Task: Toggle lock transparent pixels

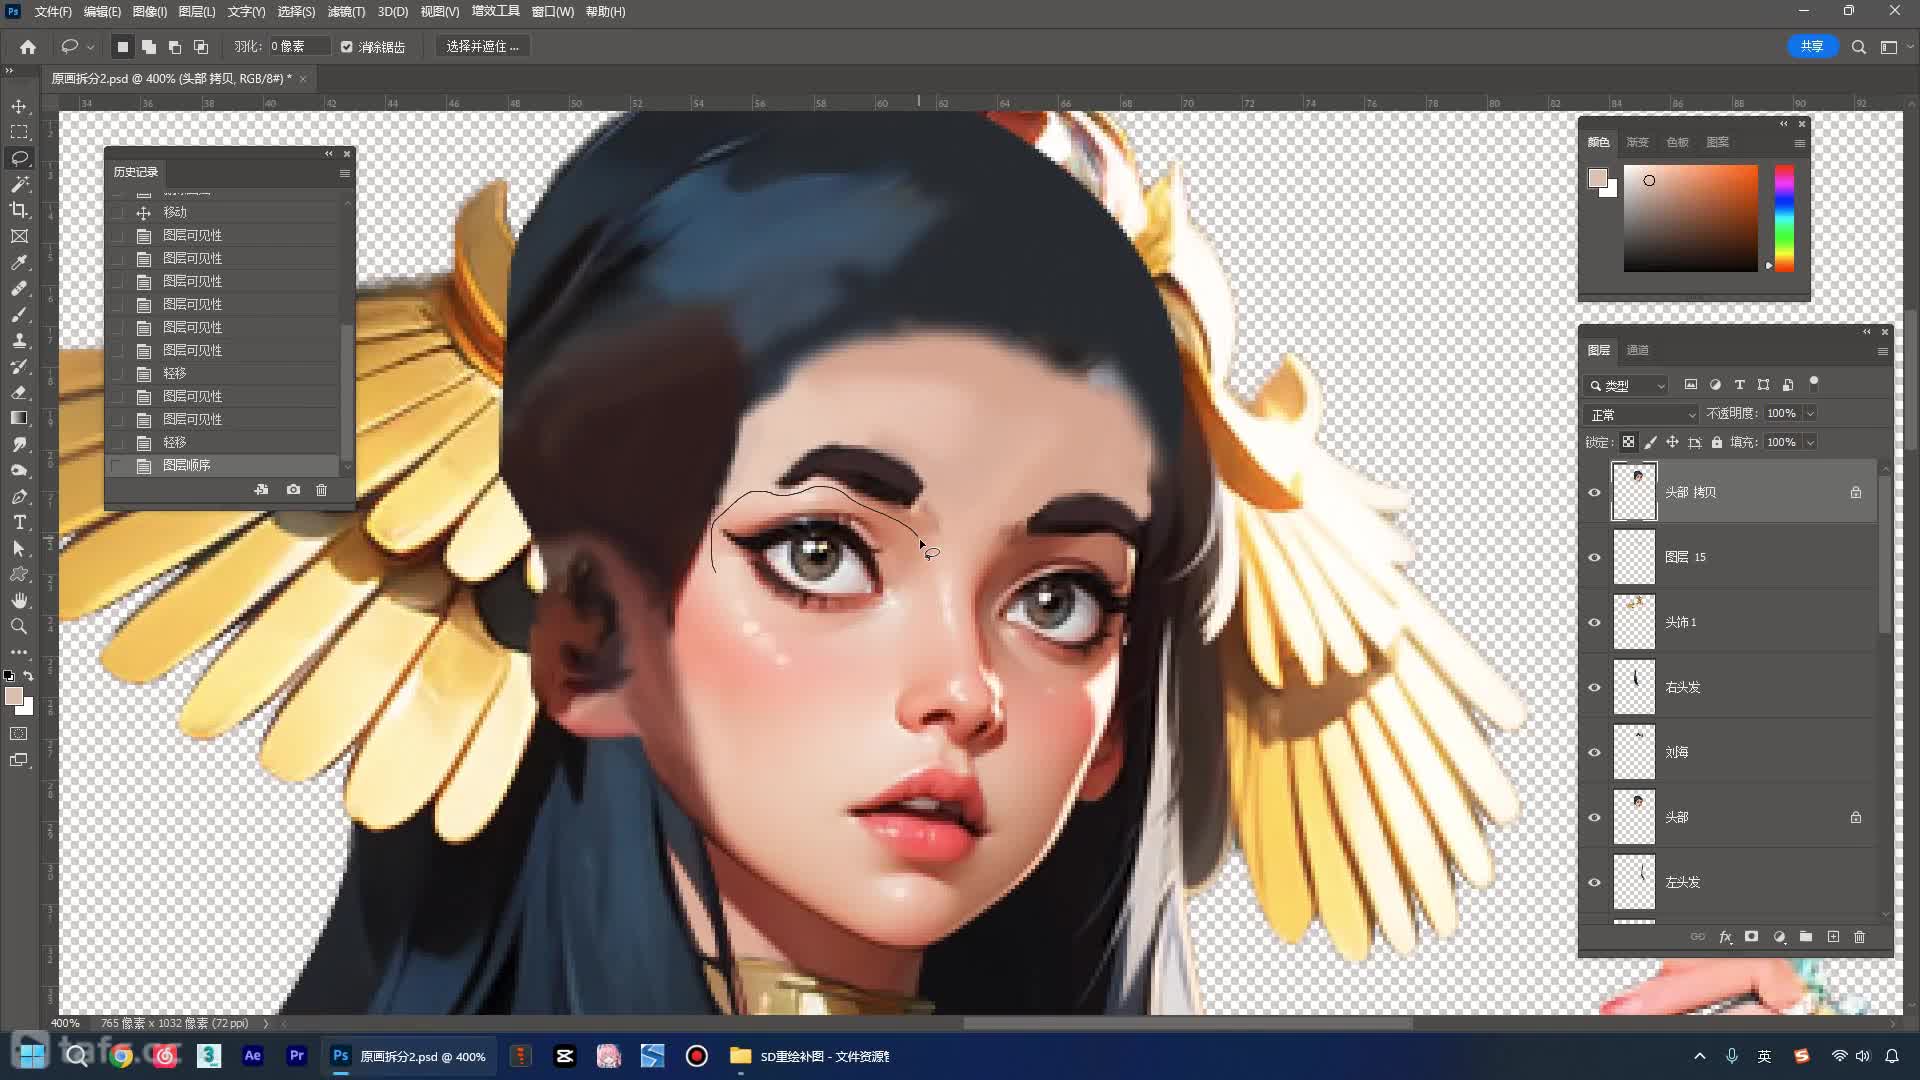Action: pyautogui.click(x=1628, y=442)
